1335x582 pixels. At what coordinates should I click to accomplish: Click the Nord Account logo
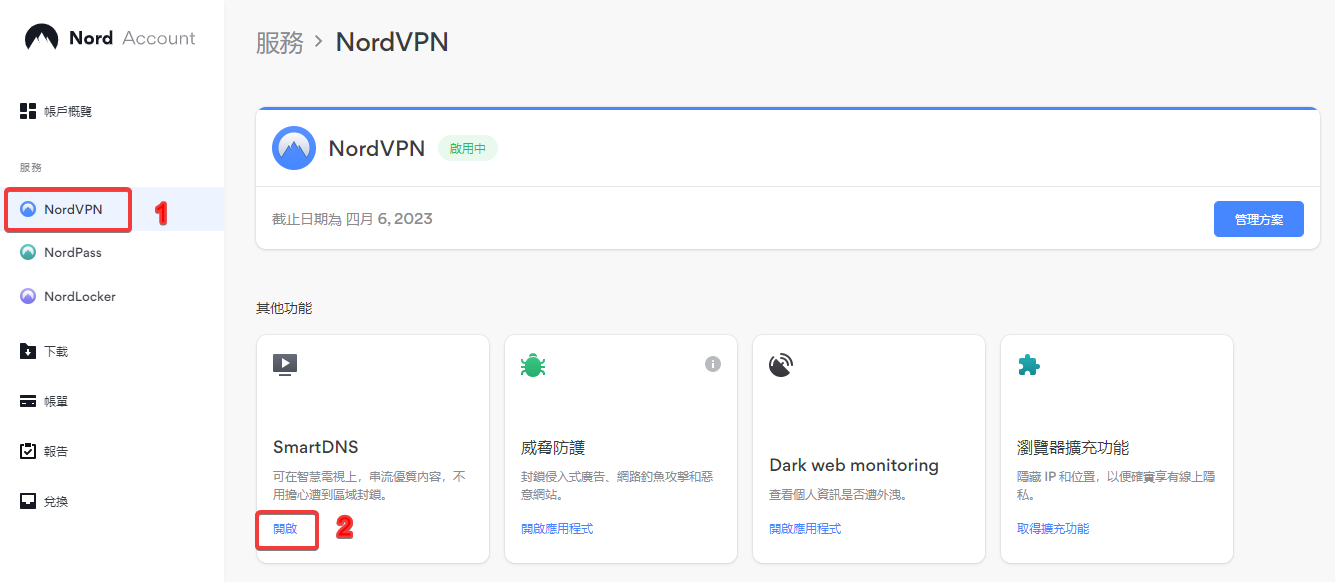point(110,38)
